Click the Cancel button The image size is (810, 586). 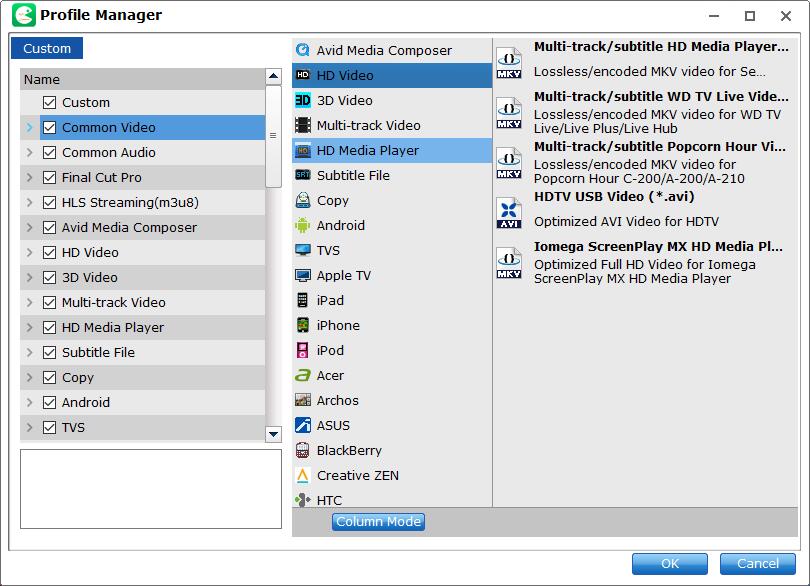(x=758, y=563)
